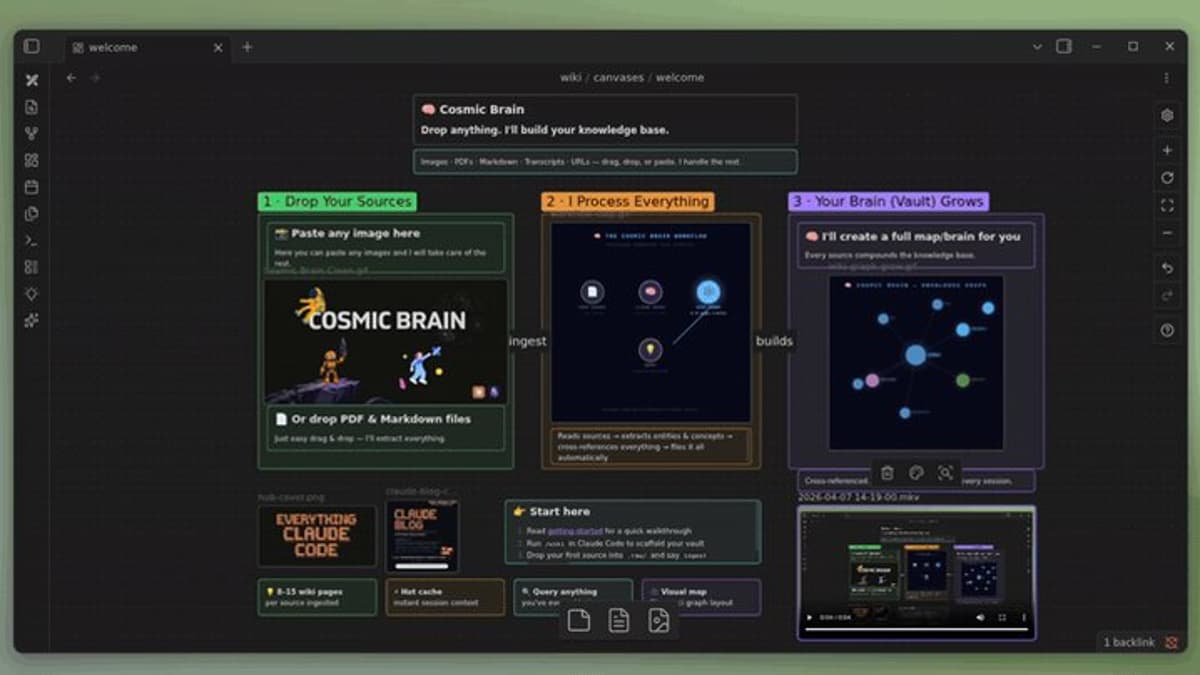The width and height of the screenshot is (1200, 675).
Task: Open a new tab with the plus button
Action: click(x=247, y=47)
